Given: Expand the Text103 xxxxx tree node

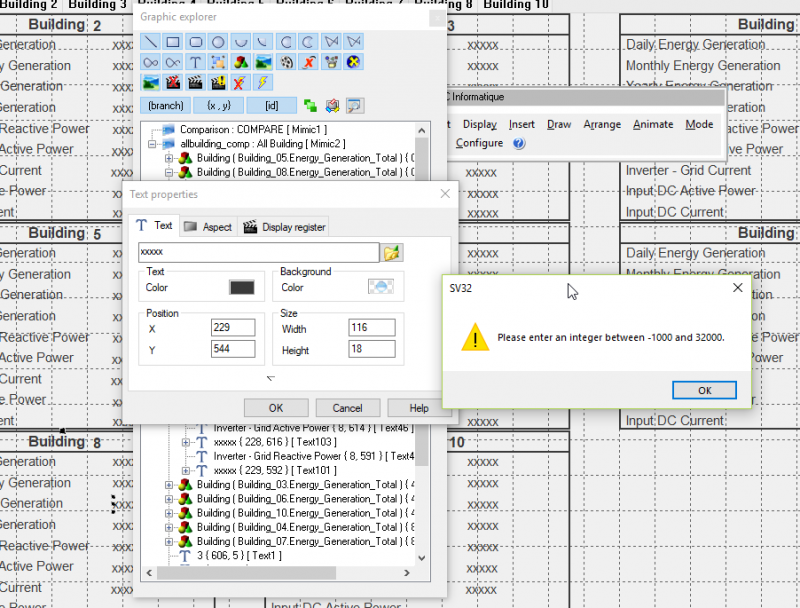Looking at the screenshot, I should click(186, 442).
